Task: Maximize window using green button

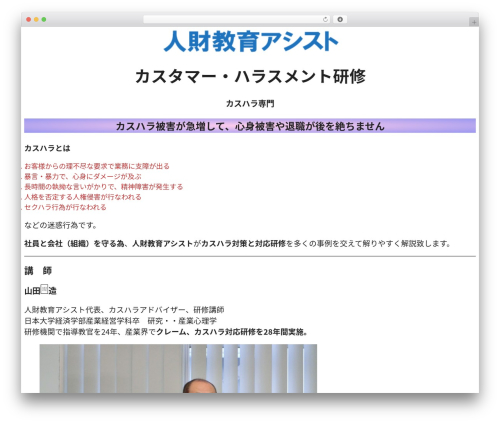Action: 44,20
